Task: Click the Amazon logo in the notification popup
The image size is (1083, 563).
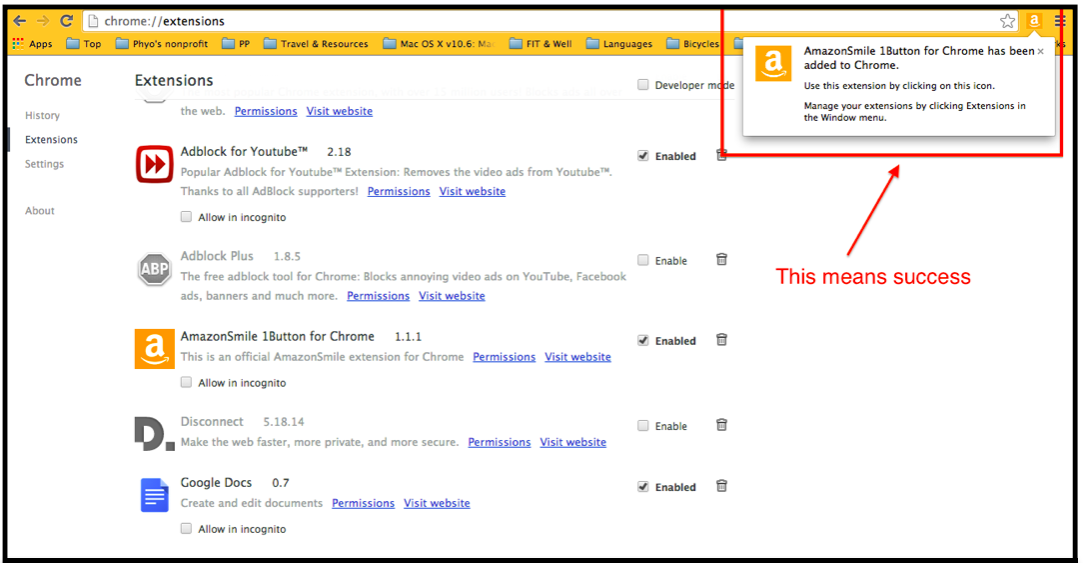Action: (x=773, y=64)
